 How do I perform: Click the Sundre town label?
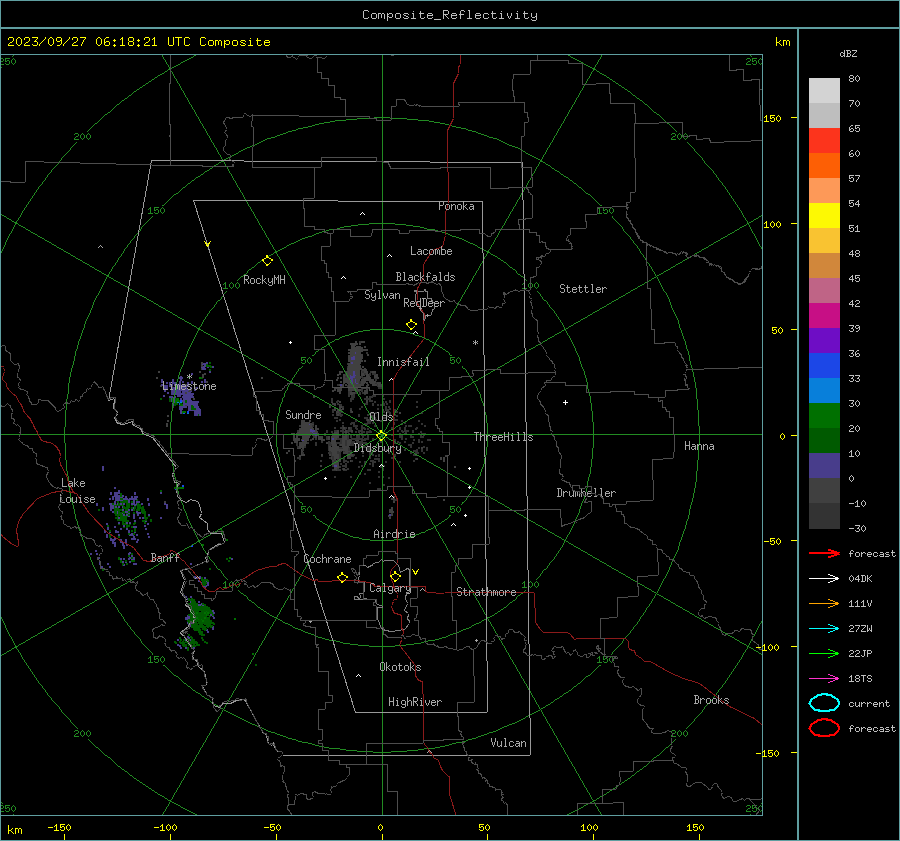(303, 414)
